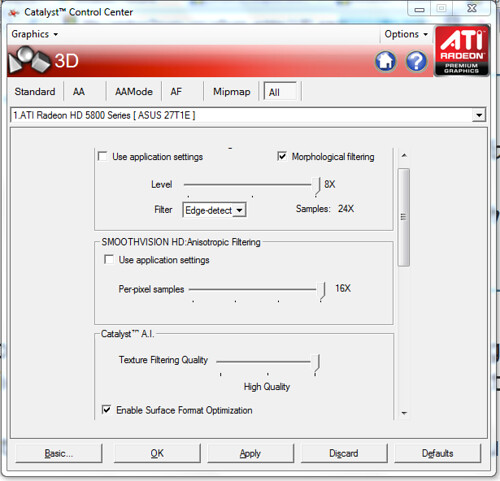Open the Graphics menu
This screenshot has width=500, height=481.
coord(35,34)
